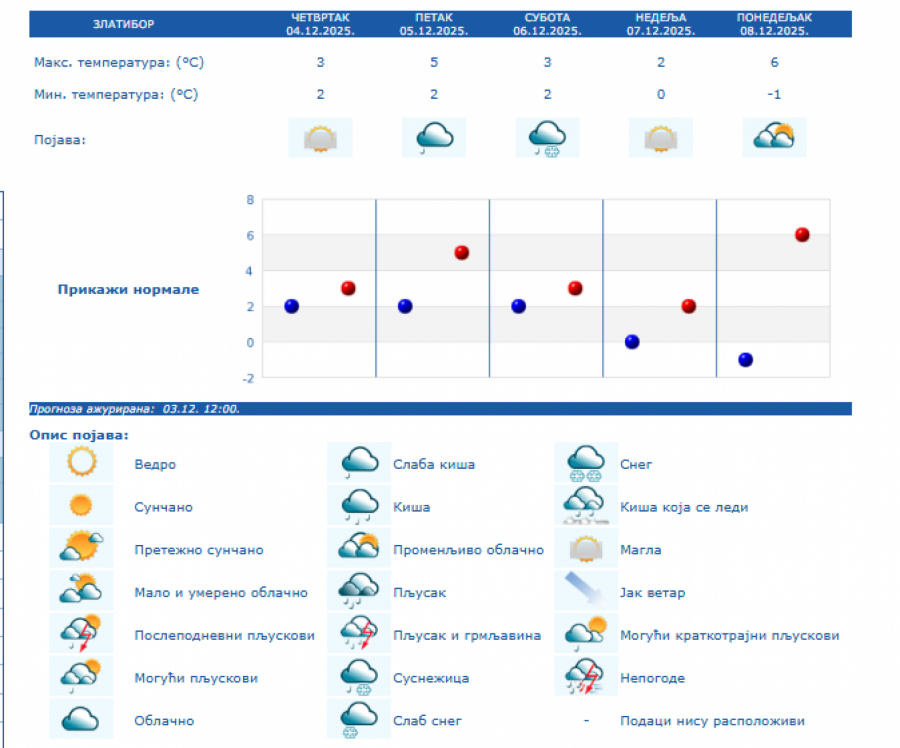
Task: Click the Облачно cloud legend icon
Action: (x=81, y=720)
